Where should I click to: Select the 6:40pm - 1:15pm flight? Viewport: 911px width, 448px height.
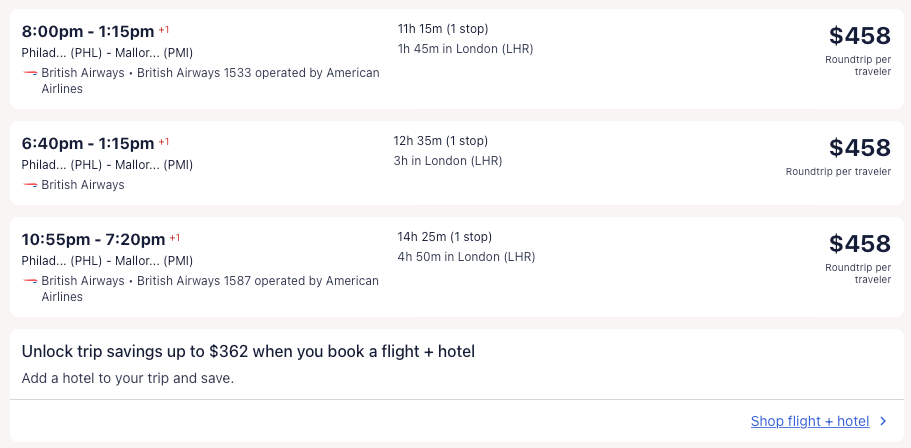[88, 143]
